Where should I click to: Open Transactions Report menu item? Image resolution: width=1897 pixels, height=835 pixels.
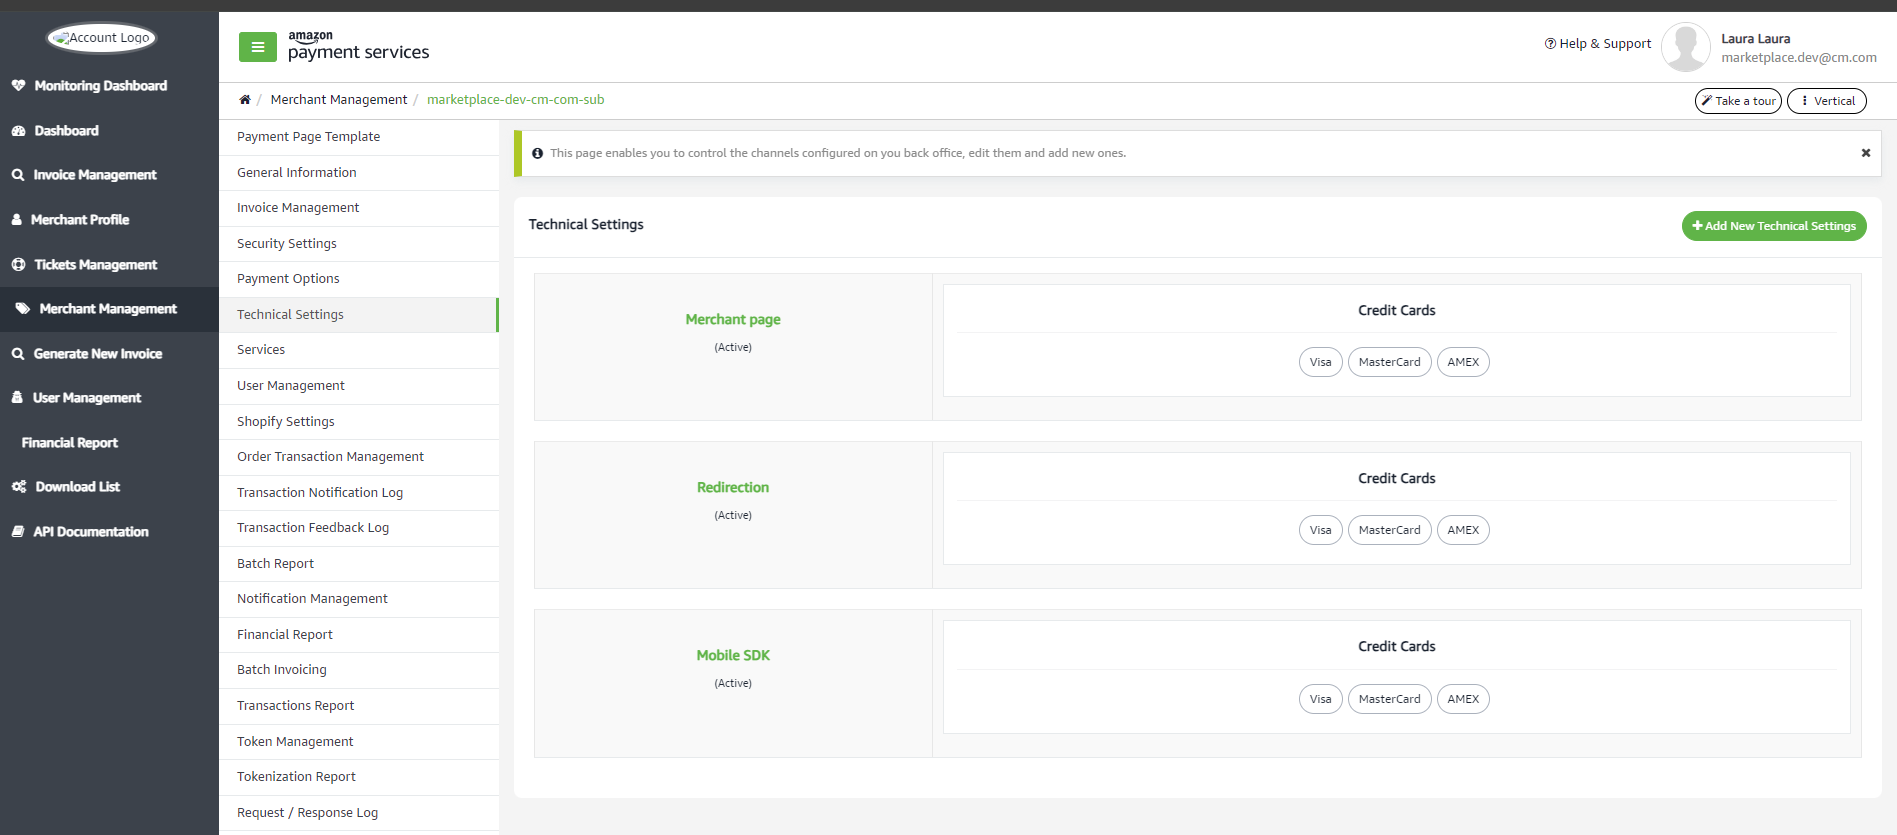[x=359, y=706]
